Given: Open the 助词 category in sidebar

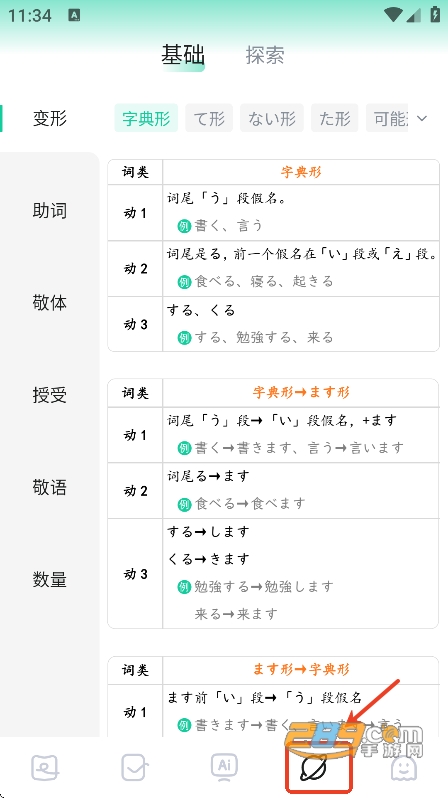Looking at the screenshot, I should [50, 211].
